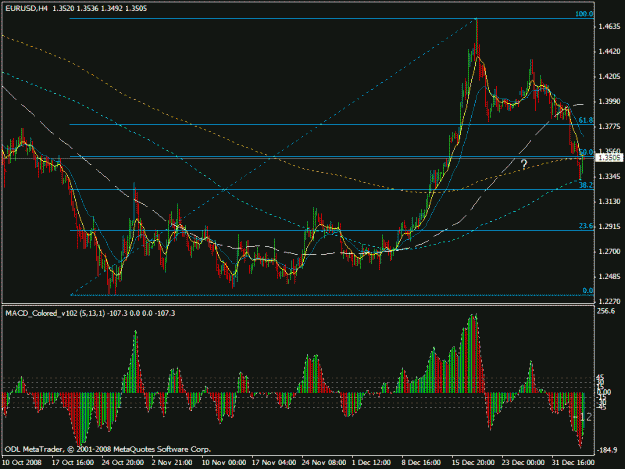Click the 1.4420 price axis value
Image resolution: width=625 pixels, height=469 pixels.
(x=609, y=51)
